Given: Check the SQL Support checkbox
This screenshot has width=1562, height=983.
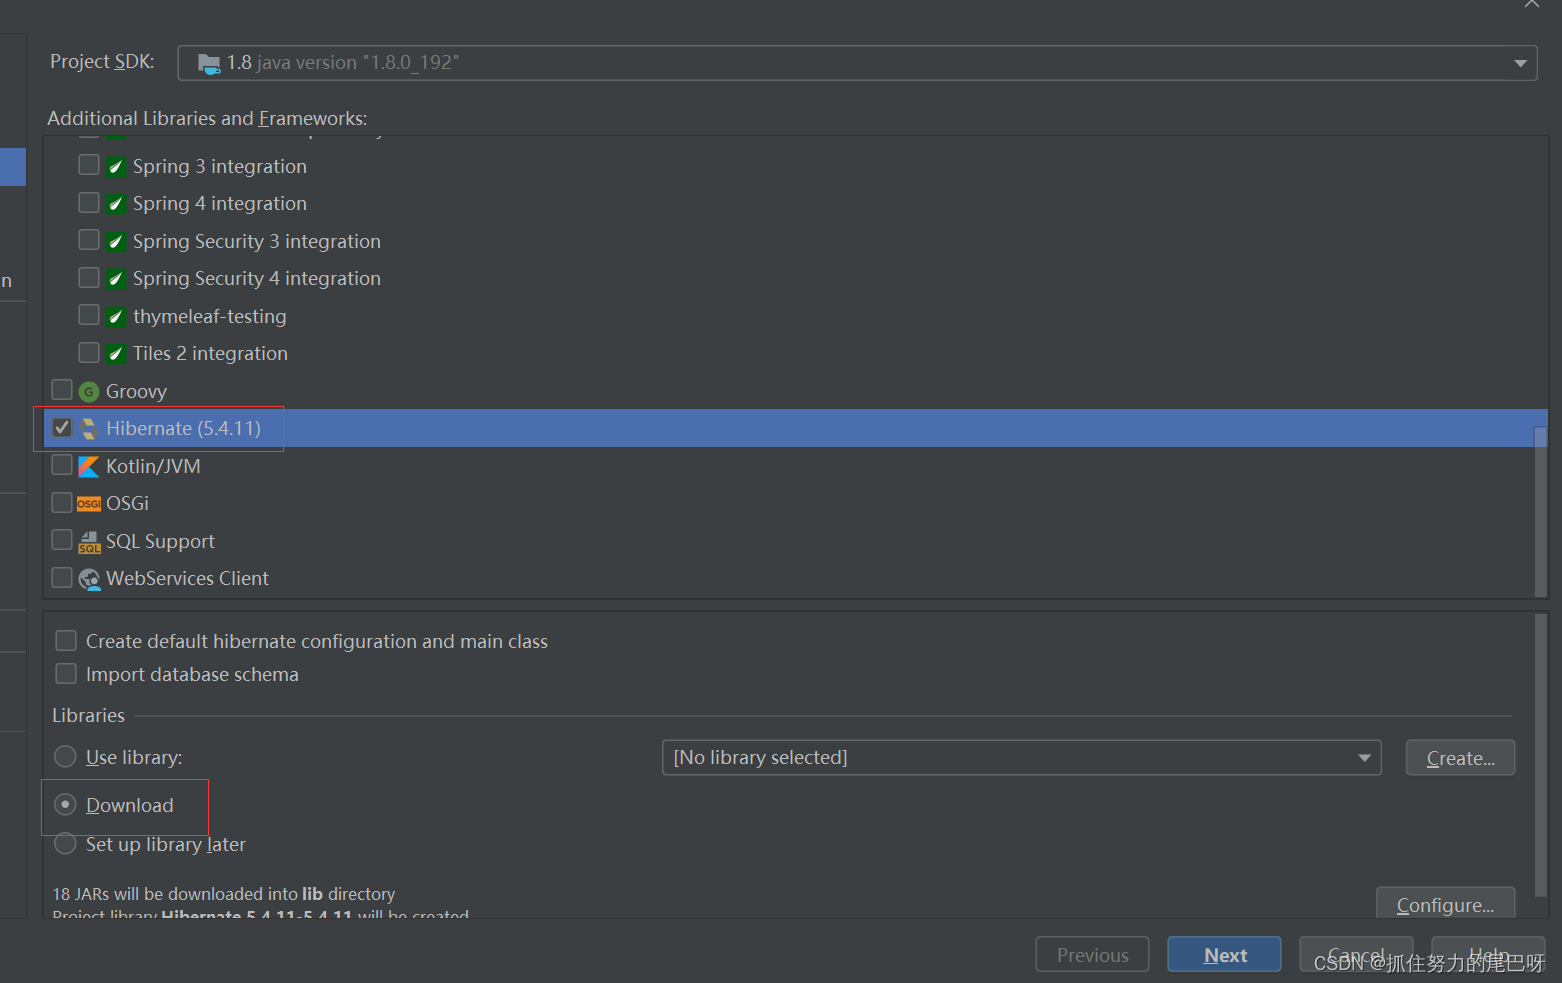Looking at the screenshot, I should [62, 540].
